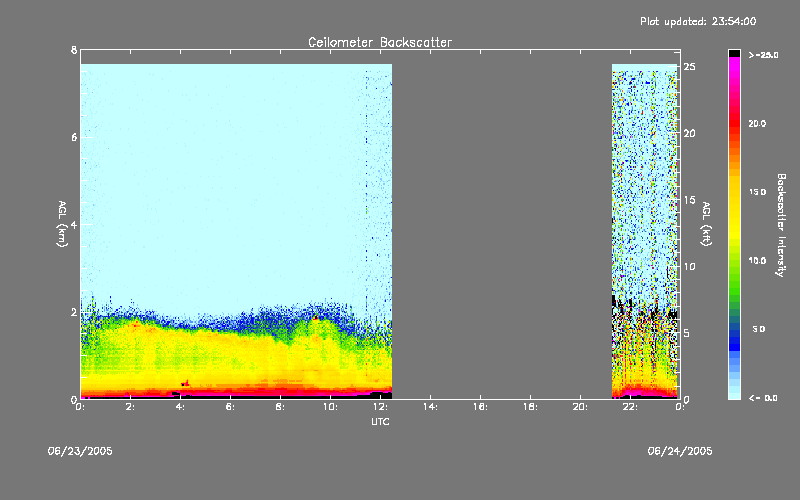Click the 15 tick on the kft axis

689,200
